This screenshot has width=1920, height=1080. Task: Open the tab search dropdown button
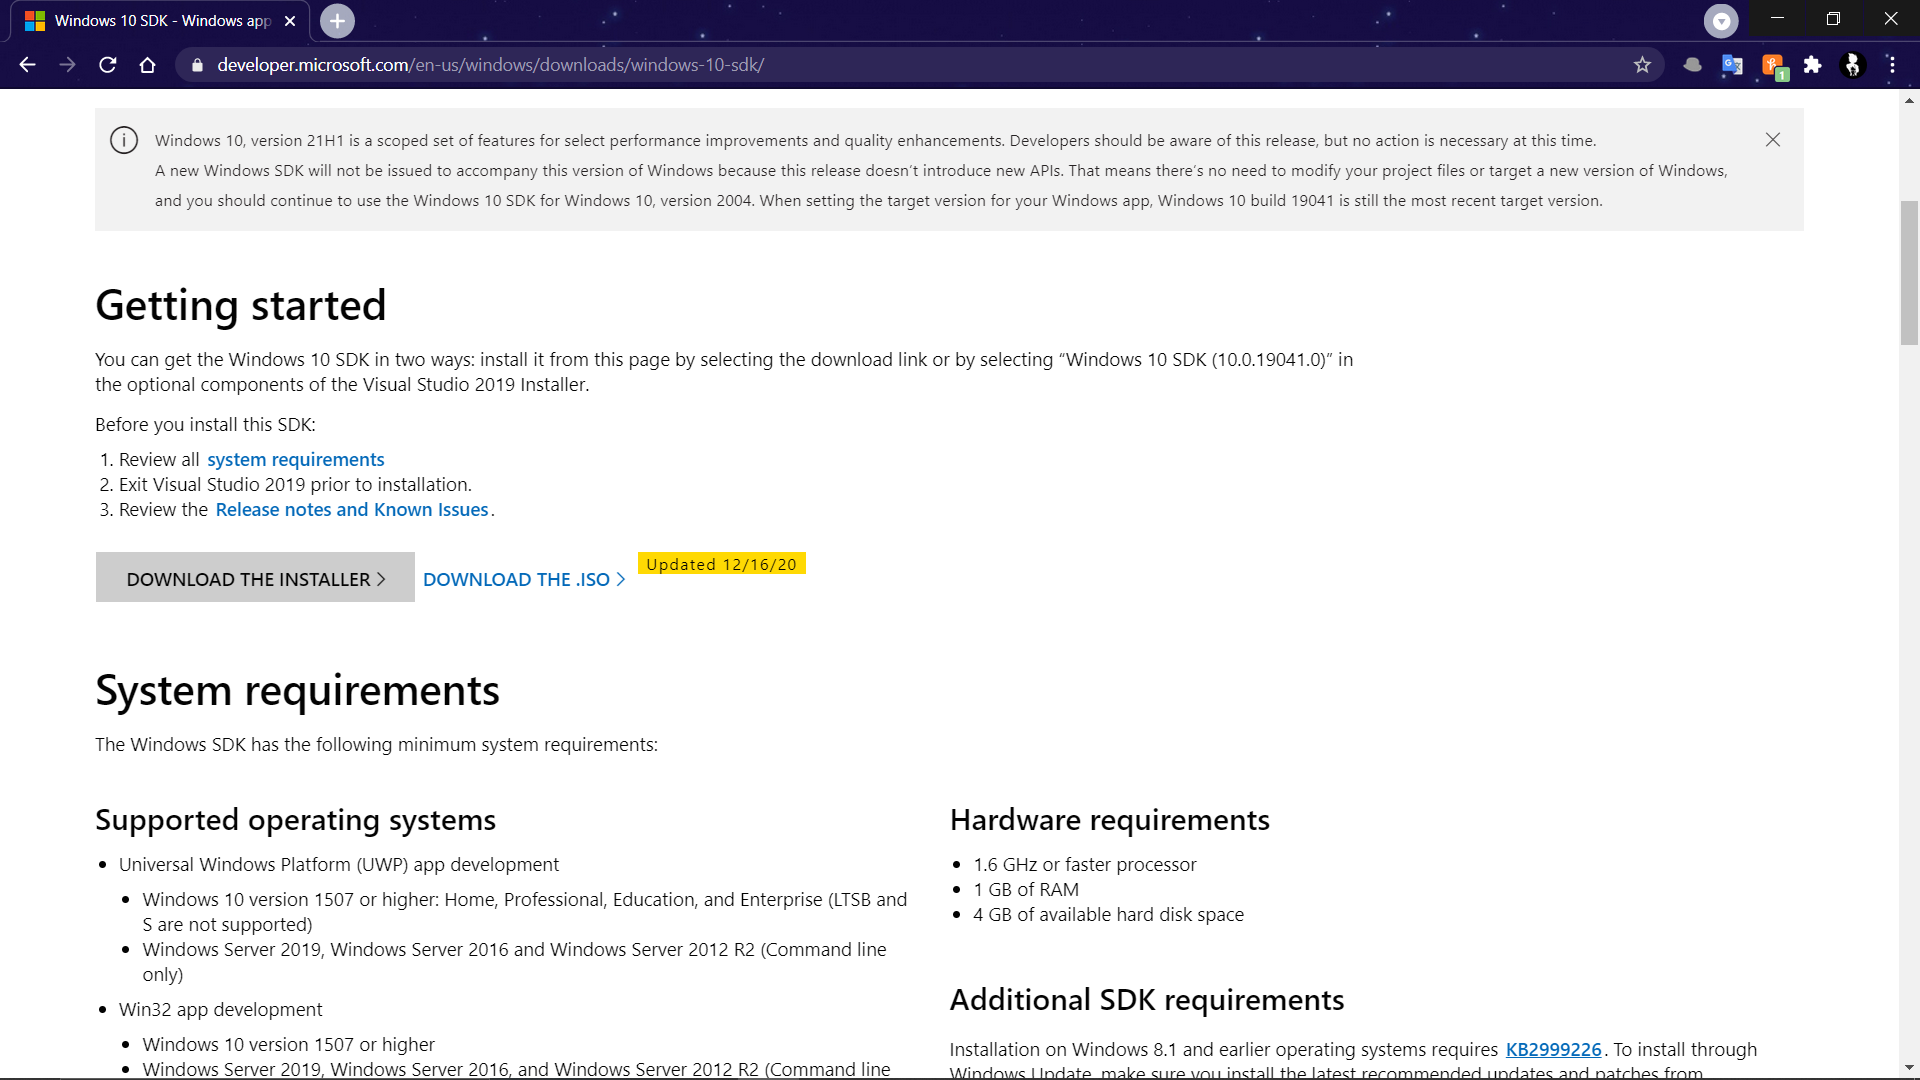pyautogui.click(x=1721, y=21)
